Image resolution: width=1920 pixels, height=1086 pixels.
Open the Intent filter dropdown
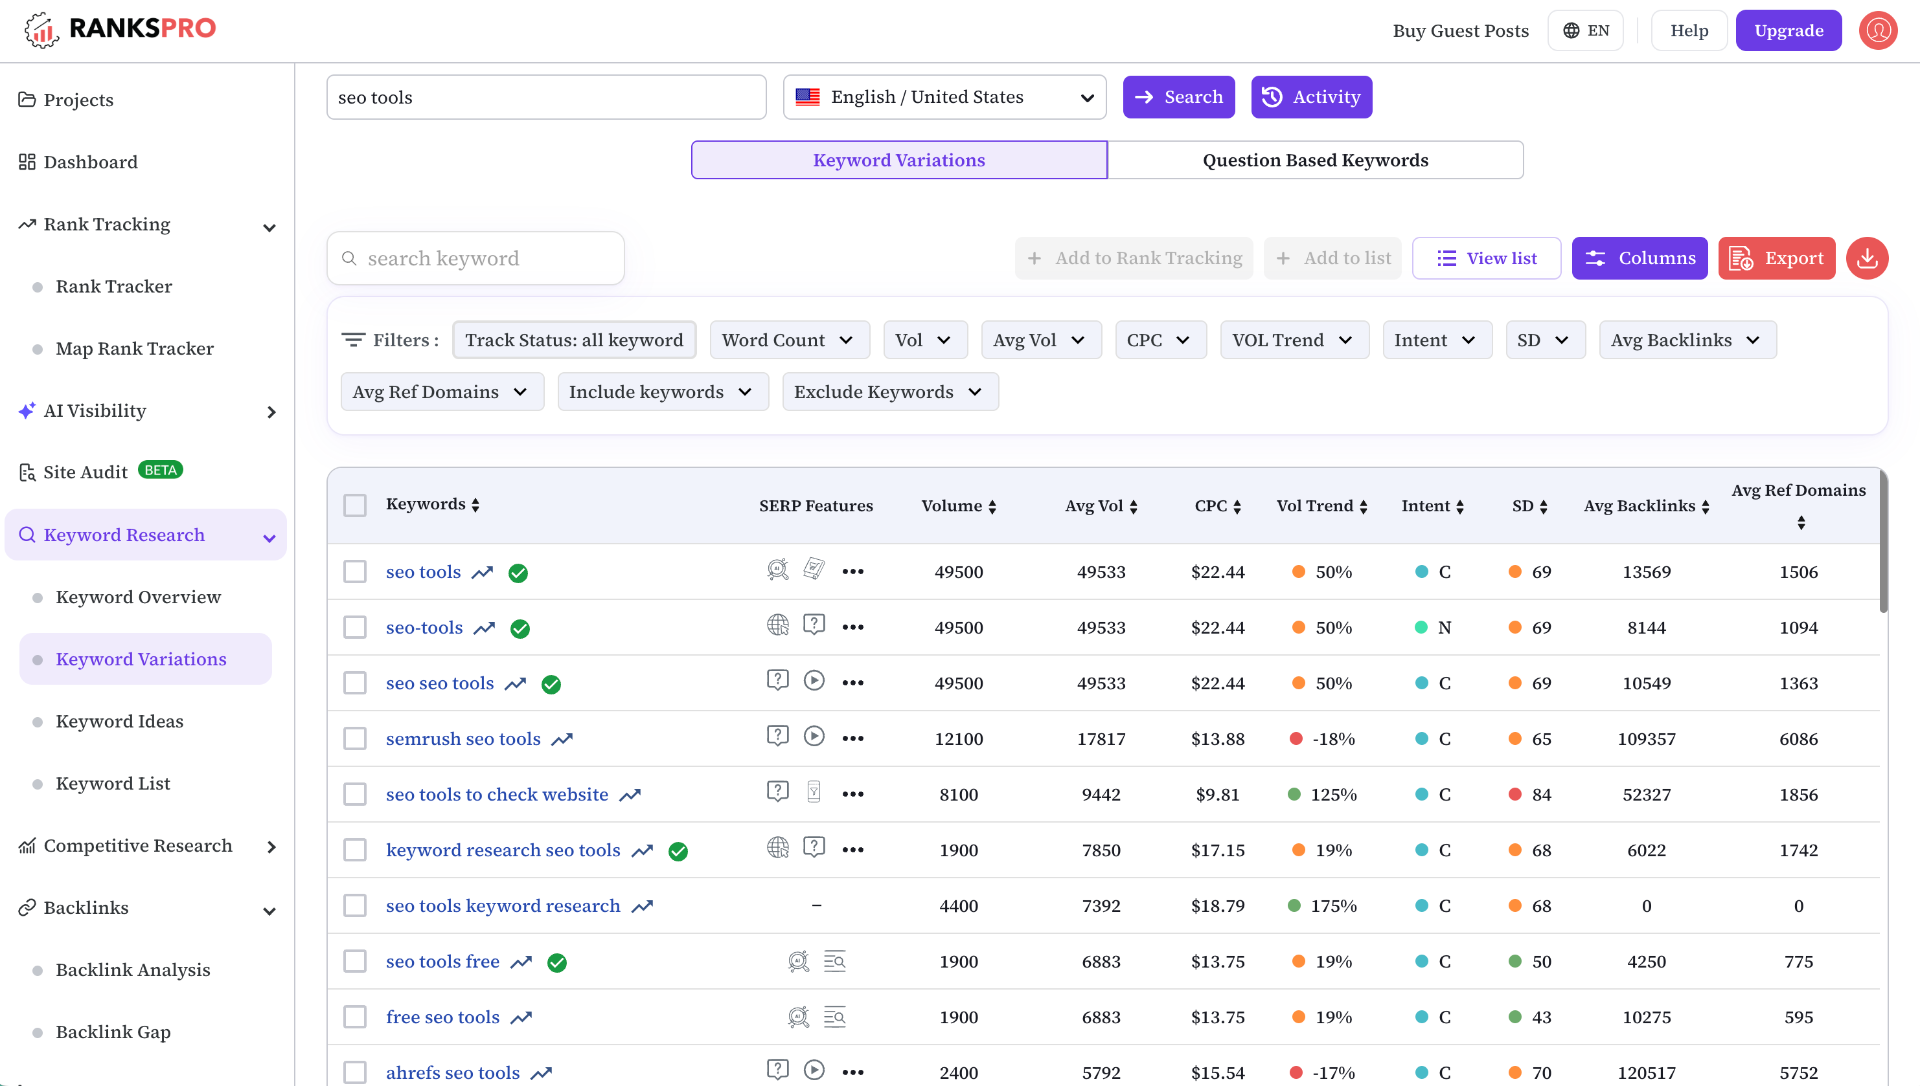coord(1437,340)
